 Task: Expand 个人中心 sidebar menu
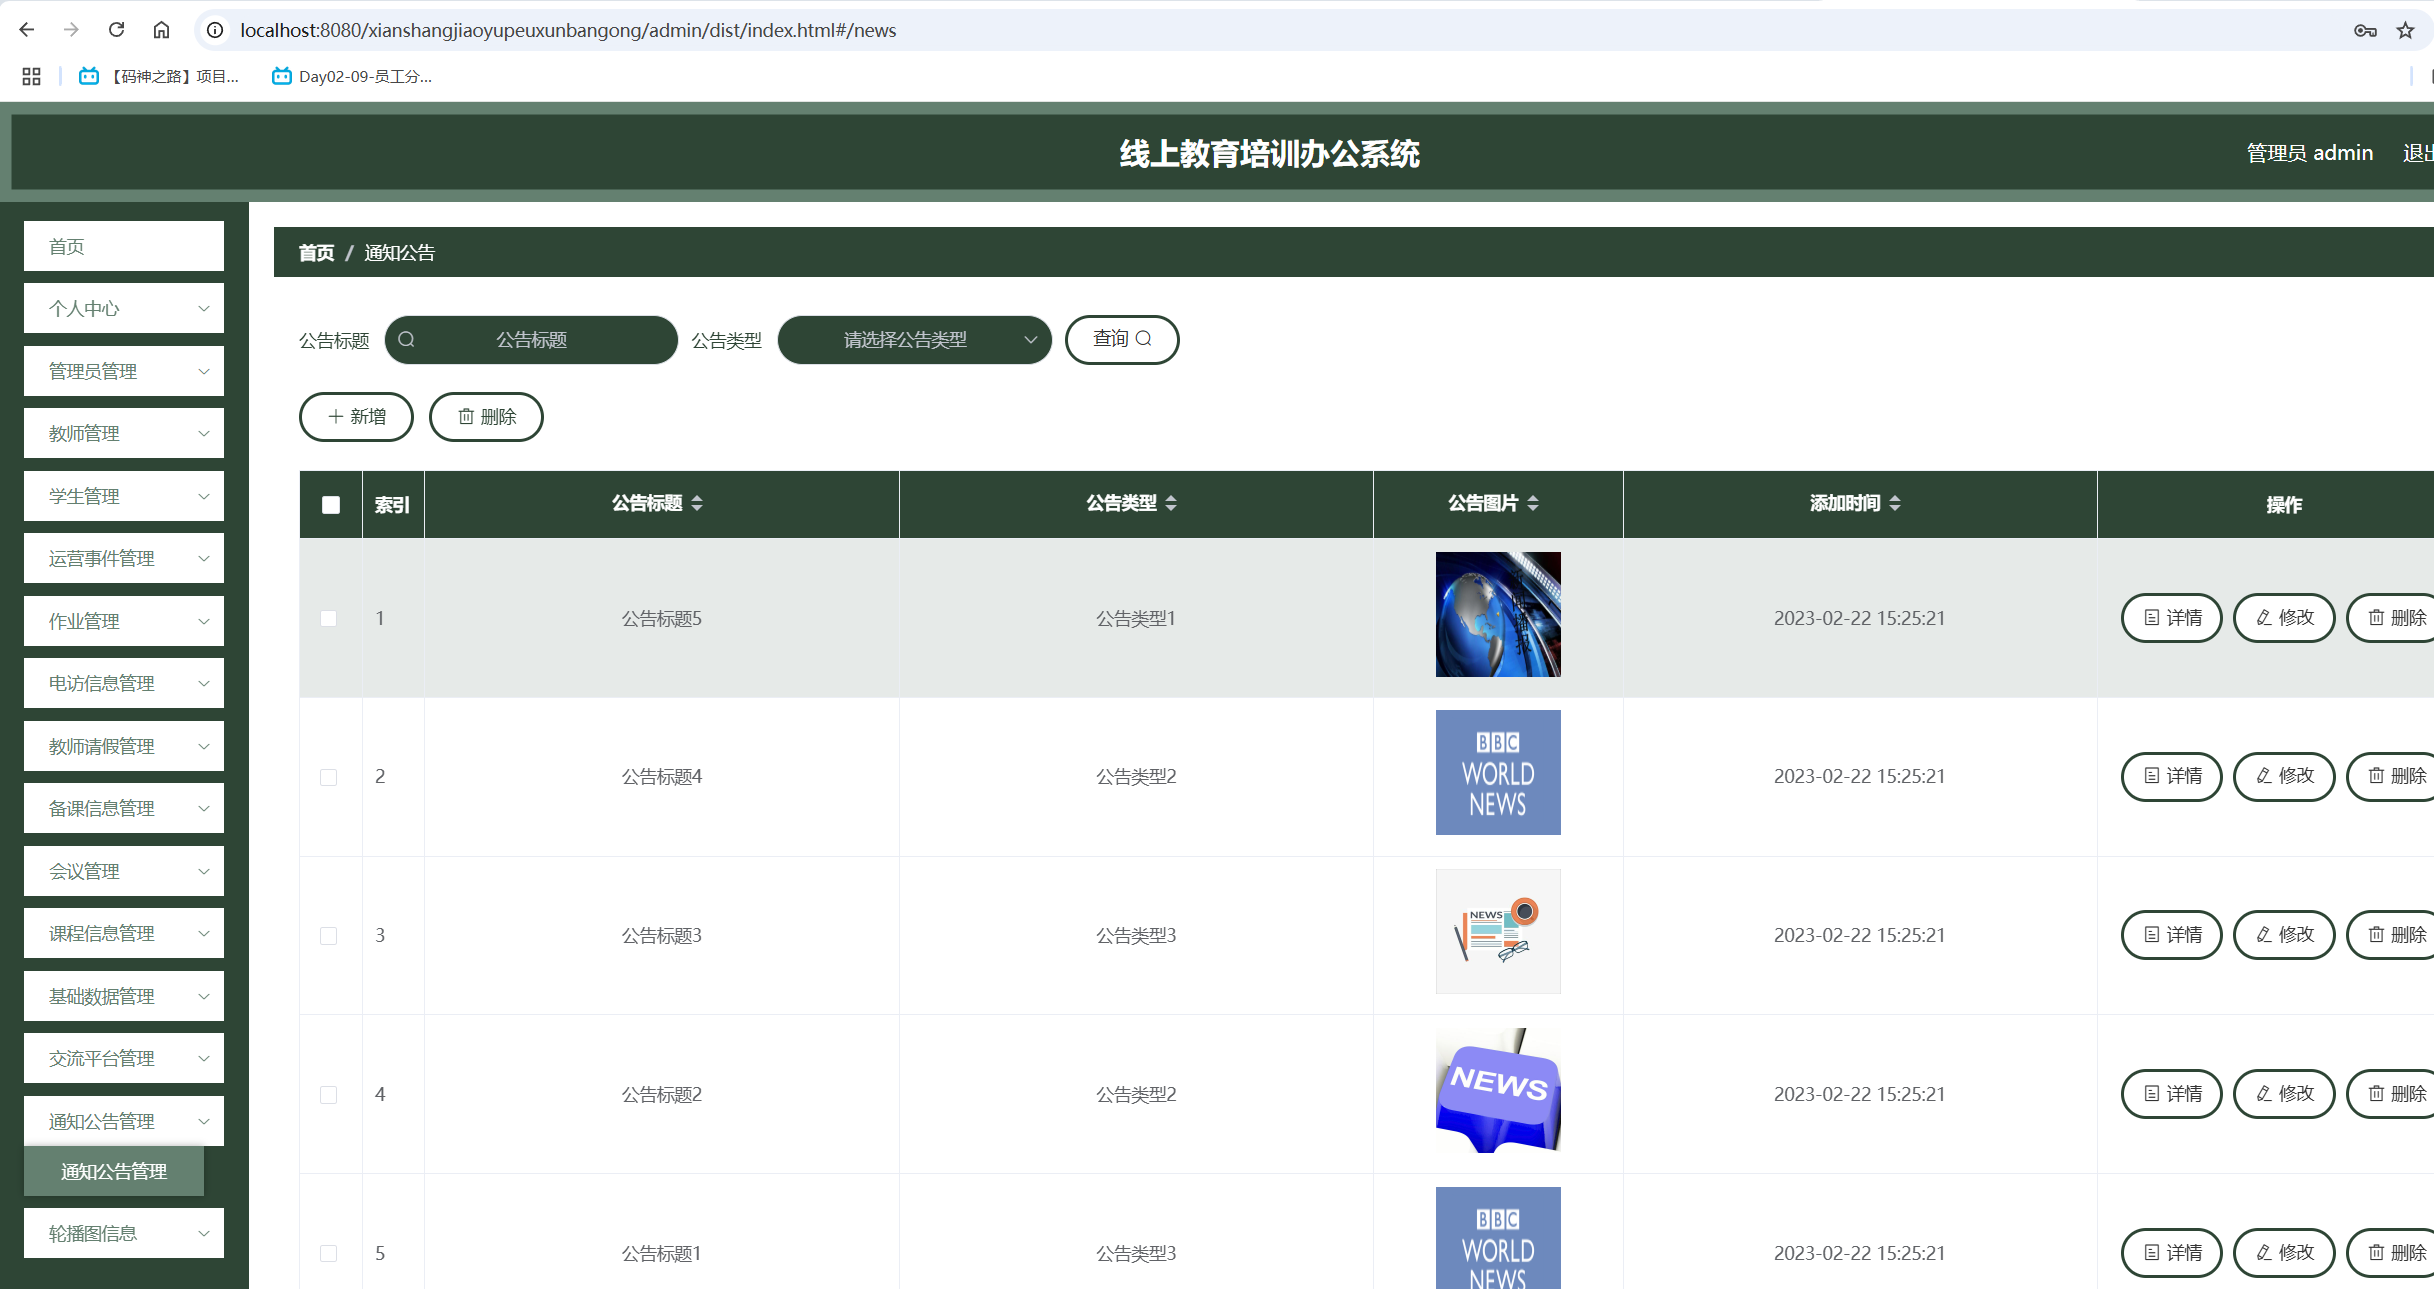pyautogui.click(x=124, y=308)
